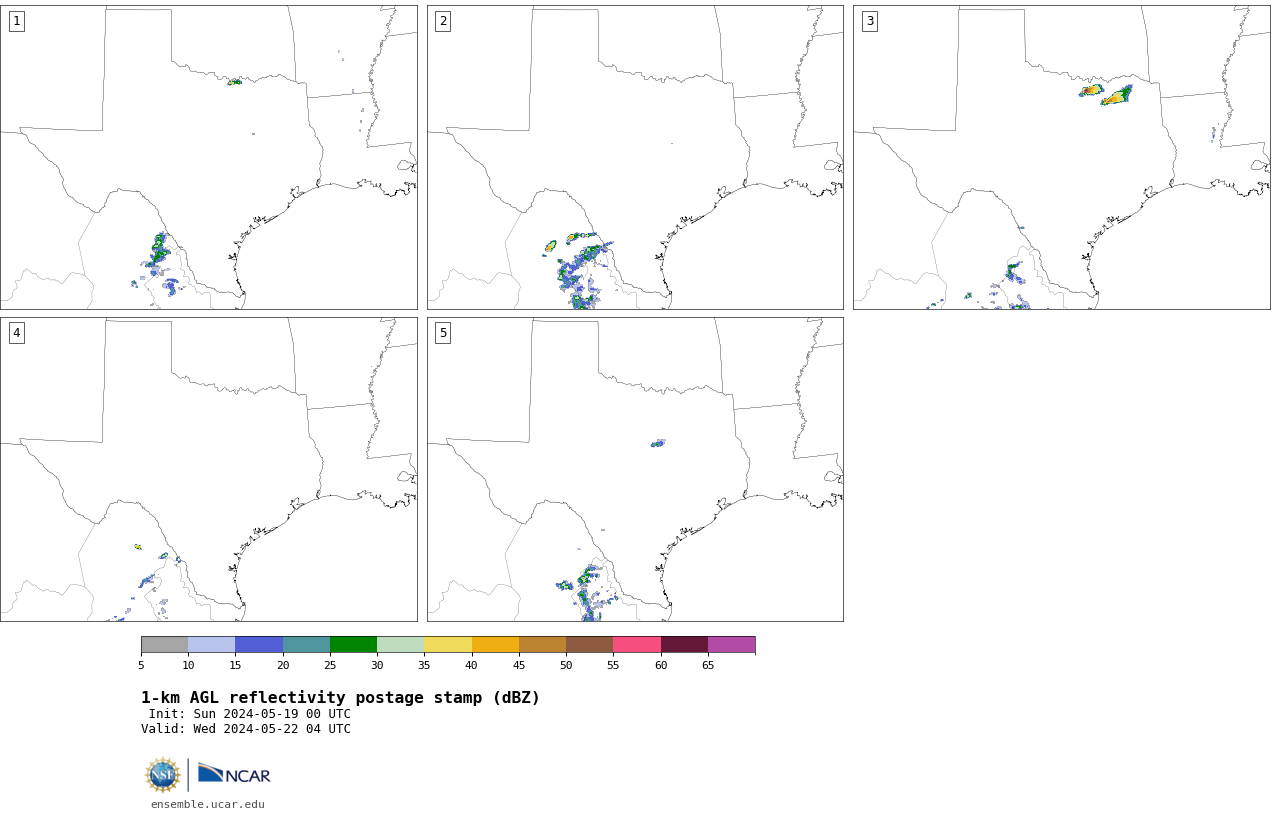
Task: Click the small echo on Red River, panel 1
Action: click(234, 82)
